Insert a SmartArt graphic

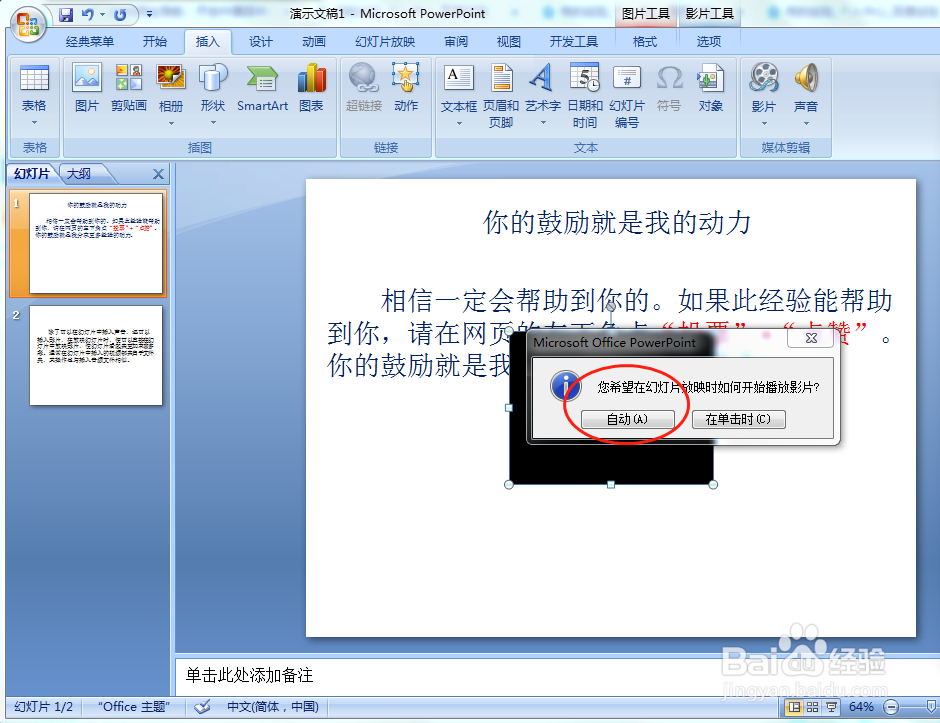[262, 88]
